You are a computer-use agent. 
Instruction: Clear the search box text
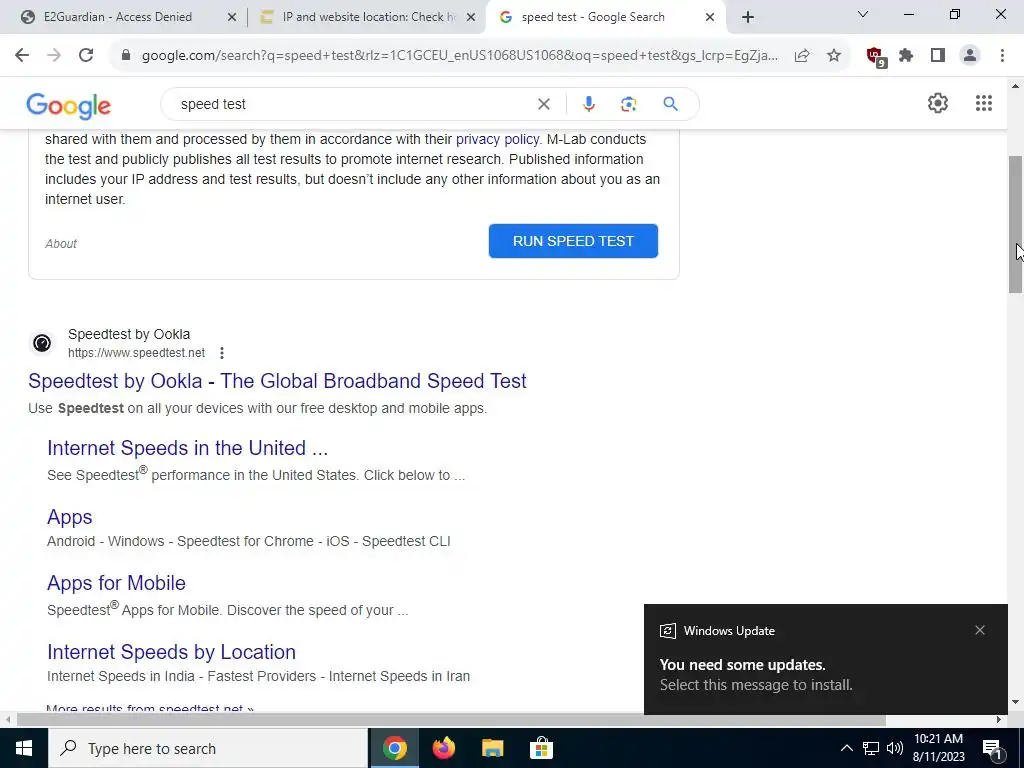pyautogui.click(x=543, y=104)
